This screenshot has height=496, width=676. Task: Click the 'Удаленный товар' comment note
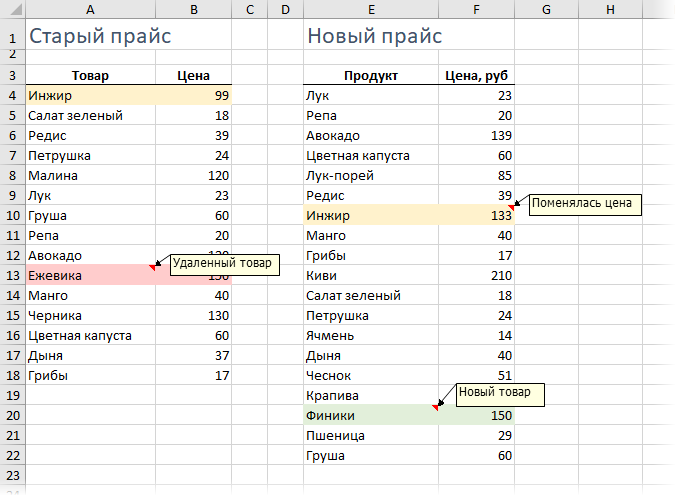[224, 264]
